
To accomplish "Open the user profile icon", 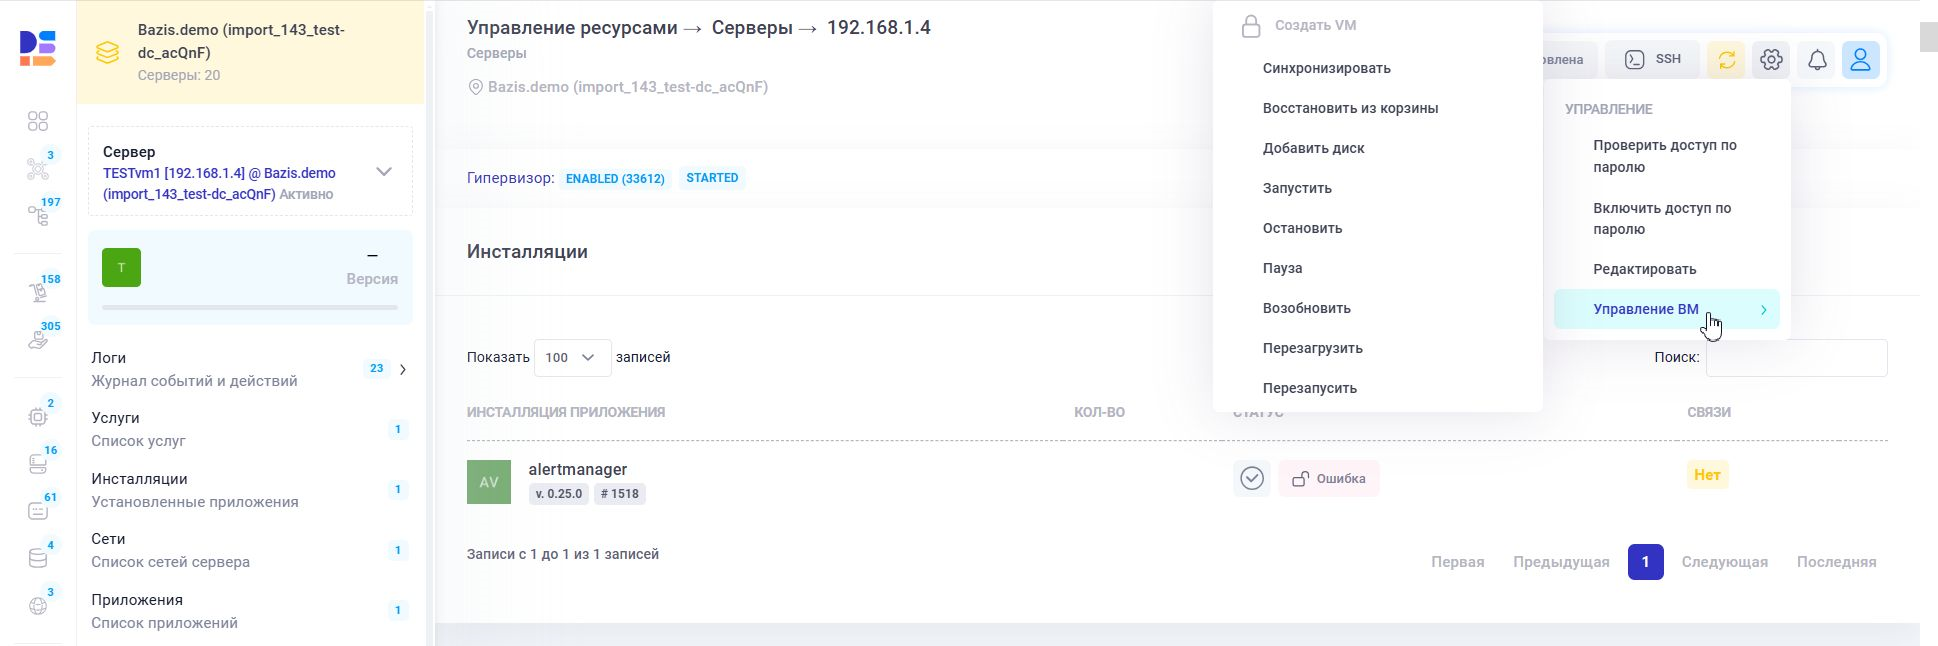I will pos(1860,60).
